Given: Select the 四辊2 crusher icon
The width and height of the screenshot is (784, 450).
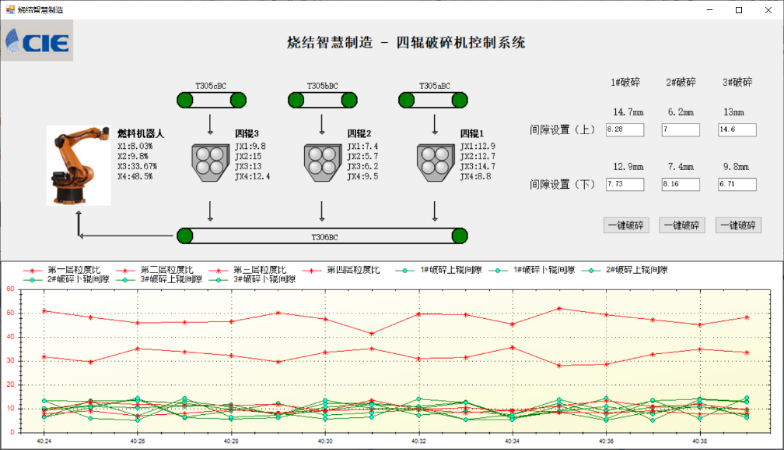Looking at the screenshot, I should (322, 161).
